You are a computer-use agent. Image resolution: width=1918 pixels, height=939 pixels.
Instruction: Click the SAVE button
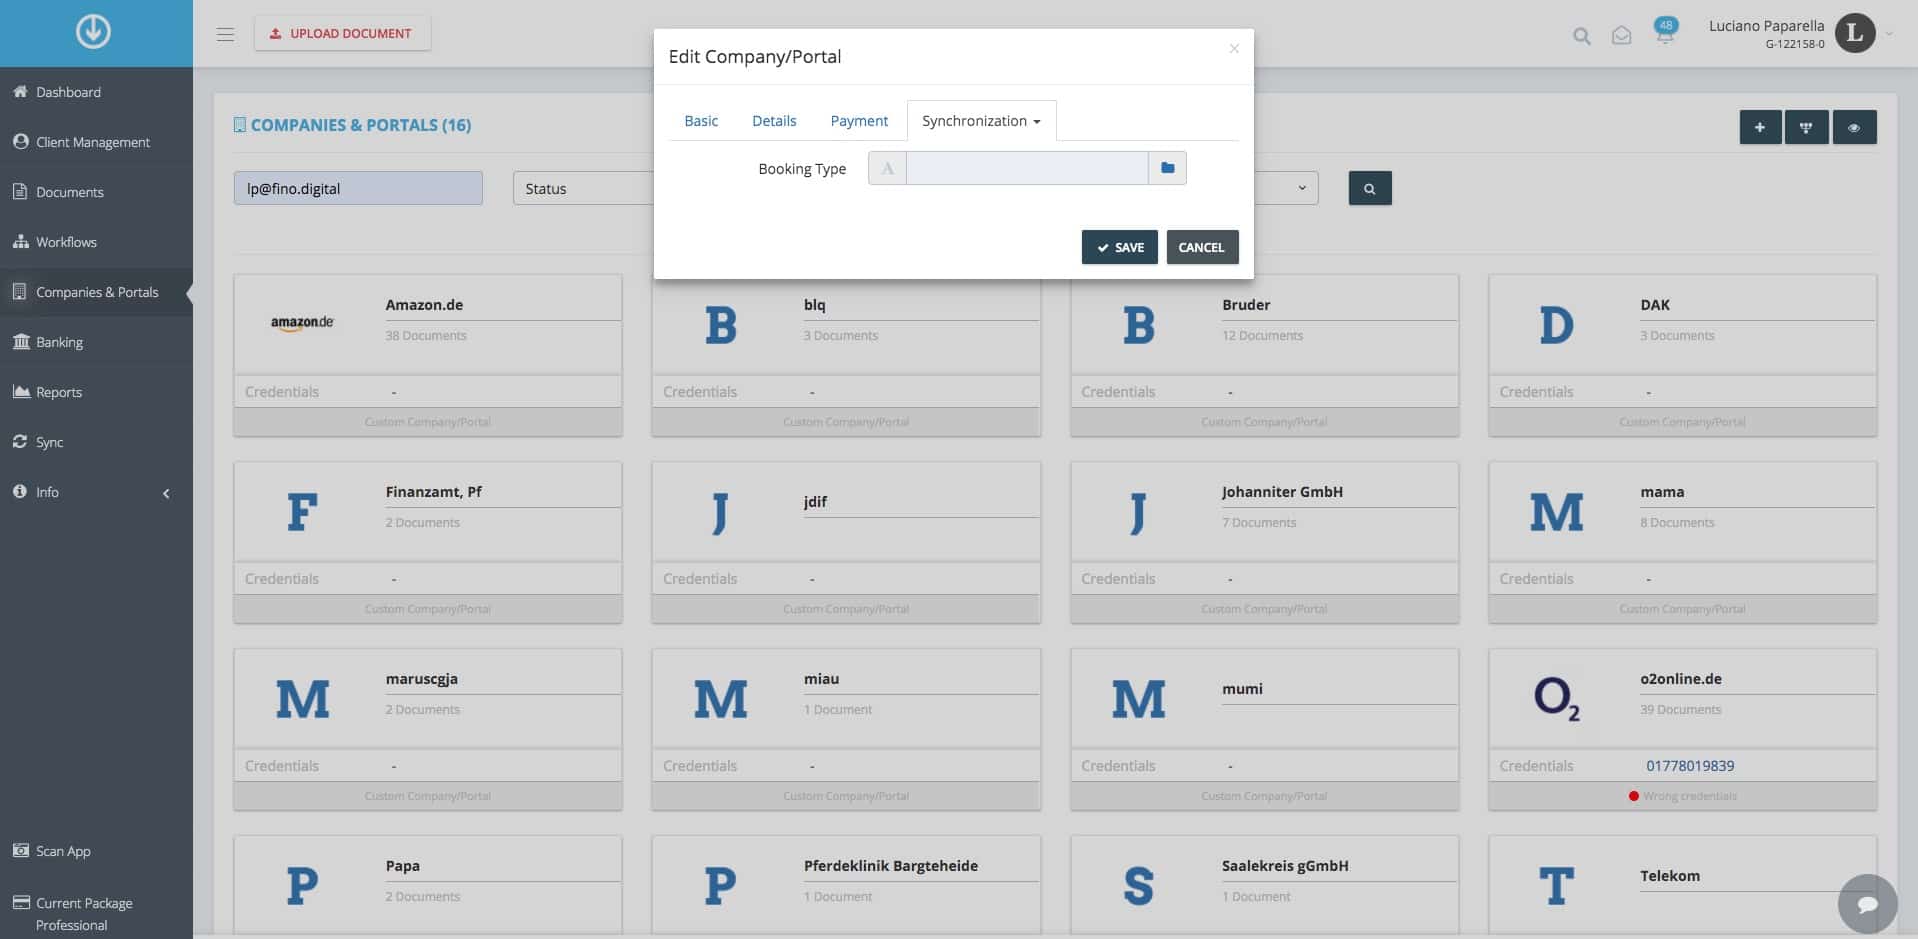click(1119, 247)
